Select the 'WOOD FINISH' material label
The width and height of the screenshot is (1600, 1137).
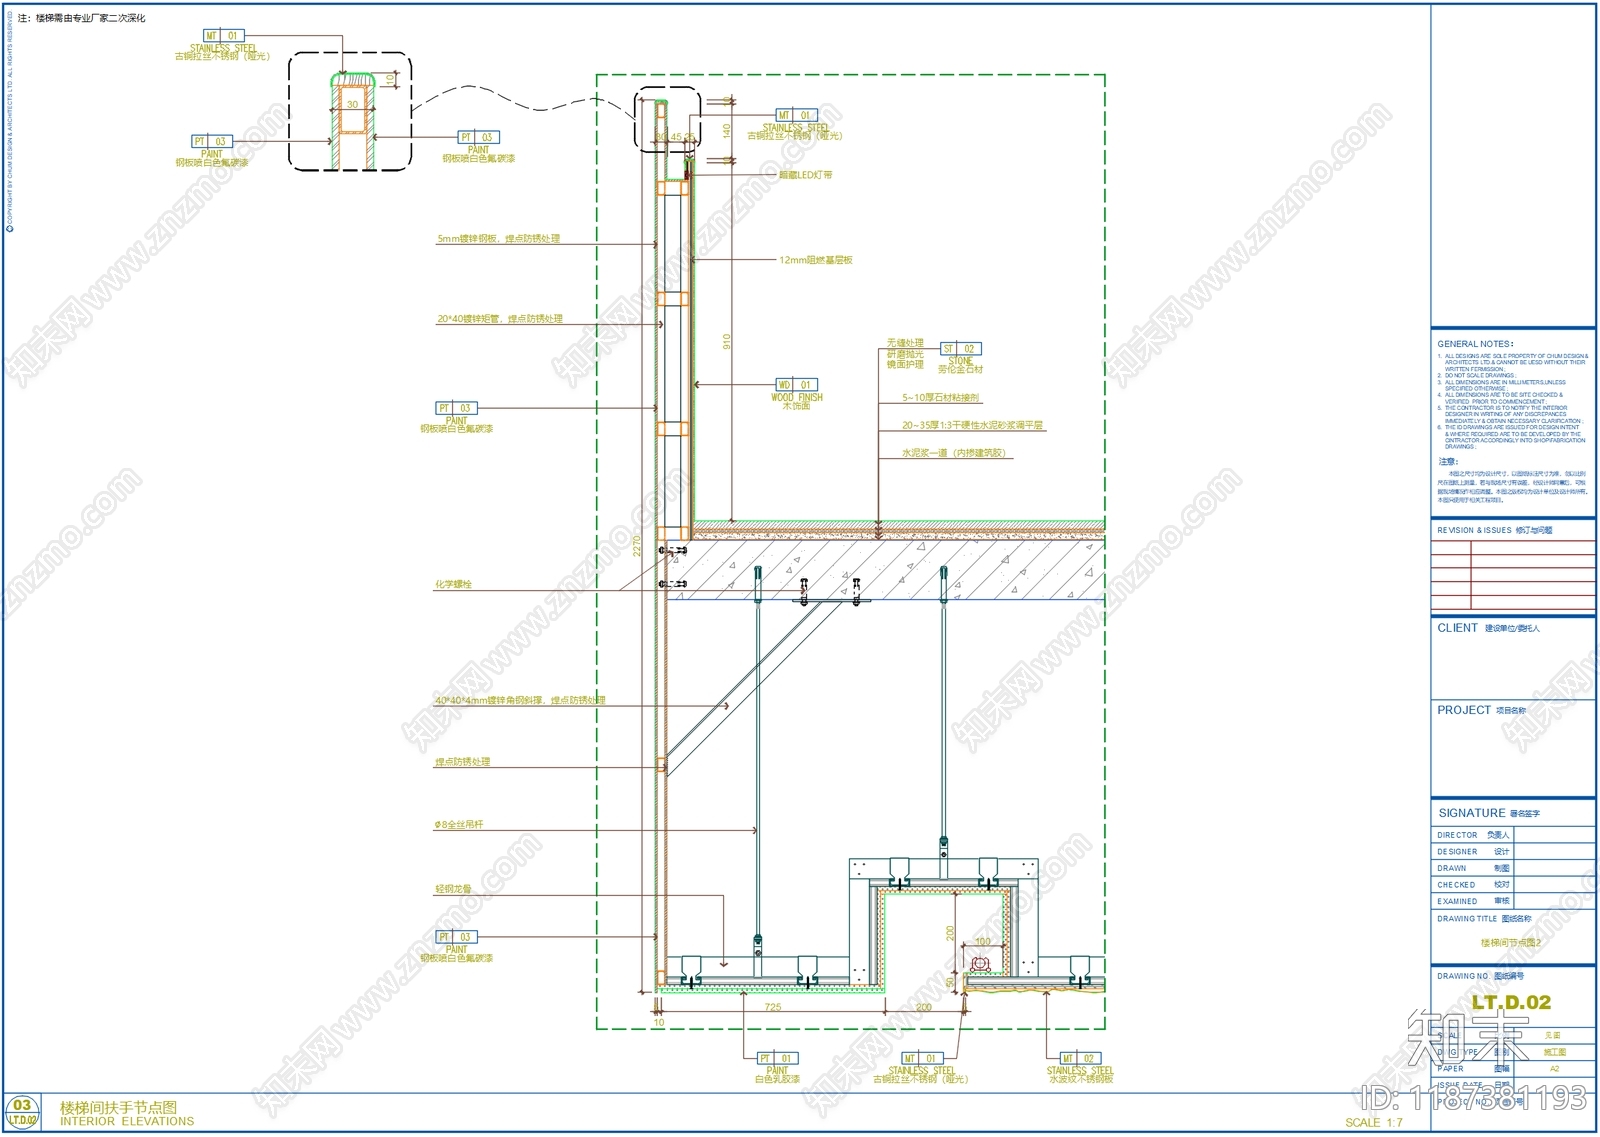click(x=797, y=397)
